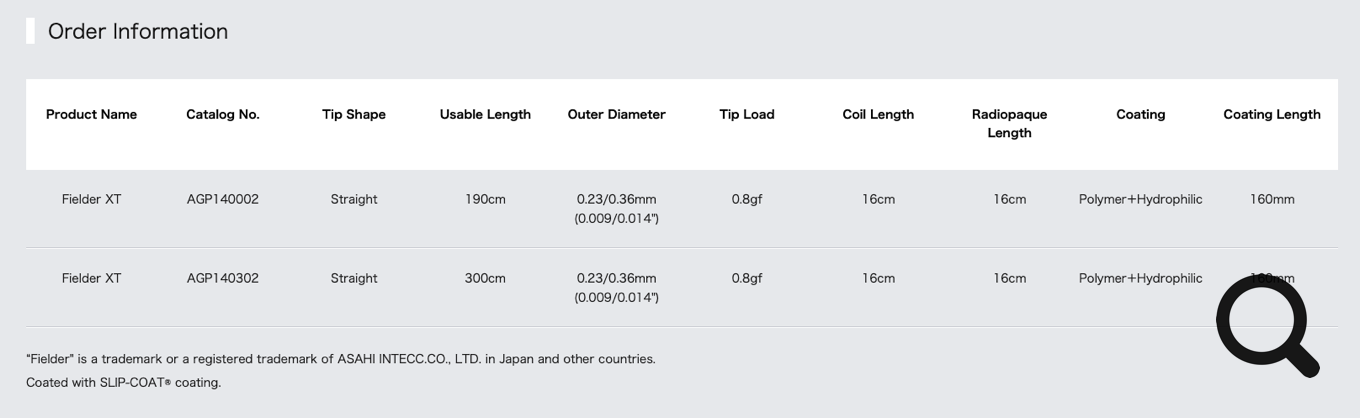1360x418 pixels.
Task: Click the Catalog No. column header
Action: click(223, 114)
